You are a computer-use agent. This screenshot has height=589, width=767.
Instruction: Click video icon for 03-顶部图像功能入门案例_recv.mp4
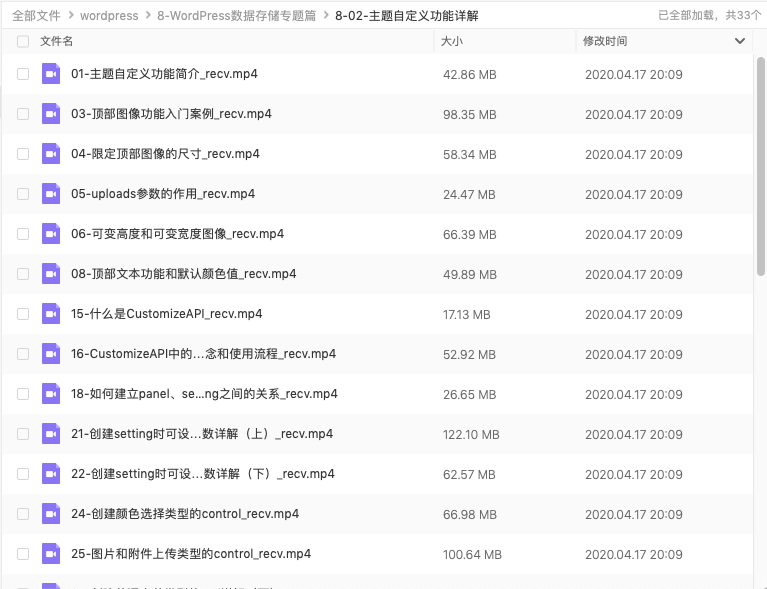pyautogui.click(x=51, y=114)
